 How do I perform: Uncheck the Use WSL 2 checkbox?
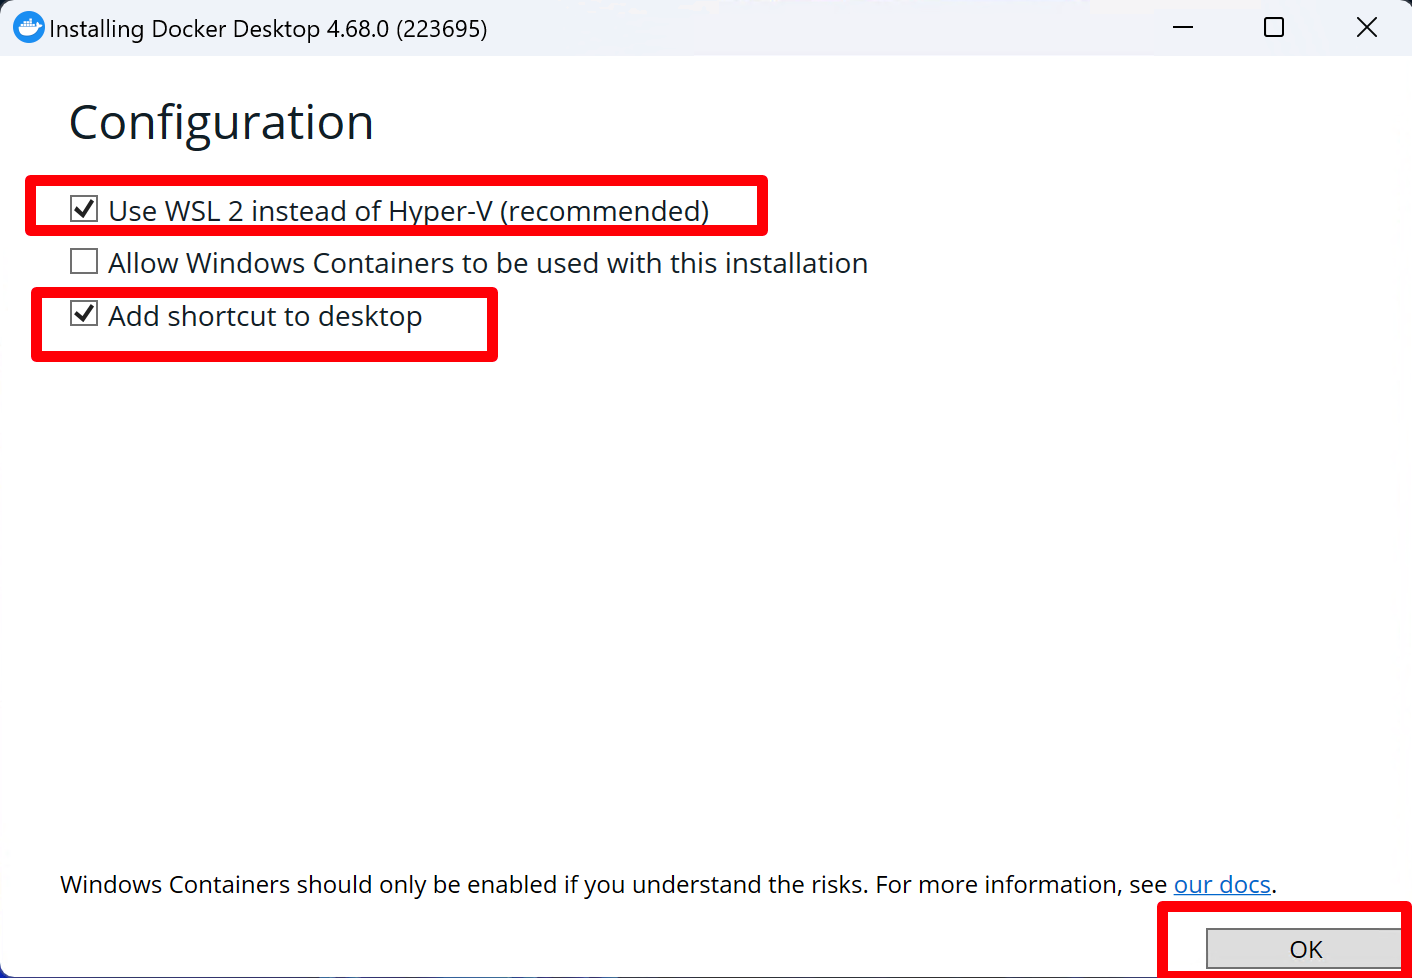(x=84, y=209)
